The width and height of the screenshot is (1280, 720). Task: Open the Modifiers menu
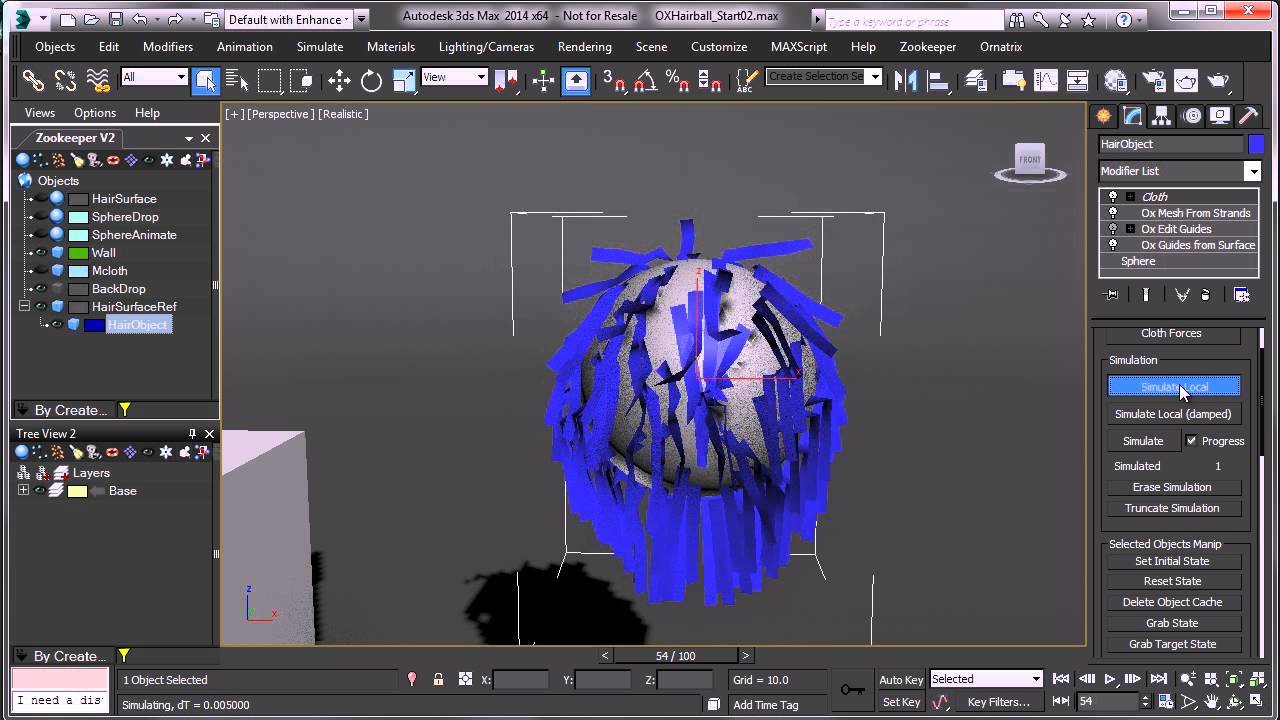168,47
